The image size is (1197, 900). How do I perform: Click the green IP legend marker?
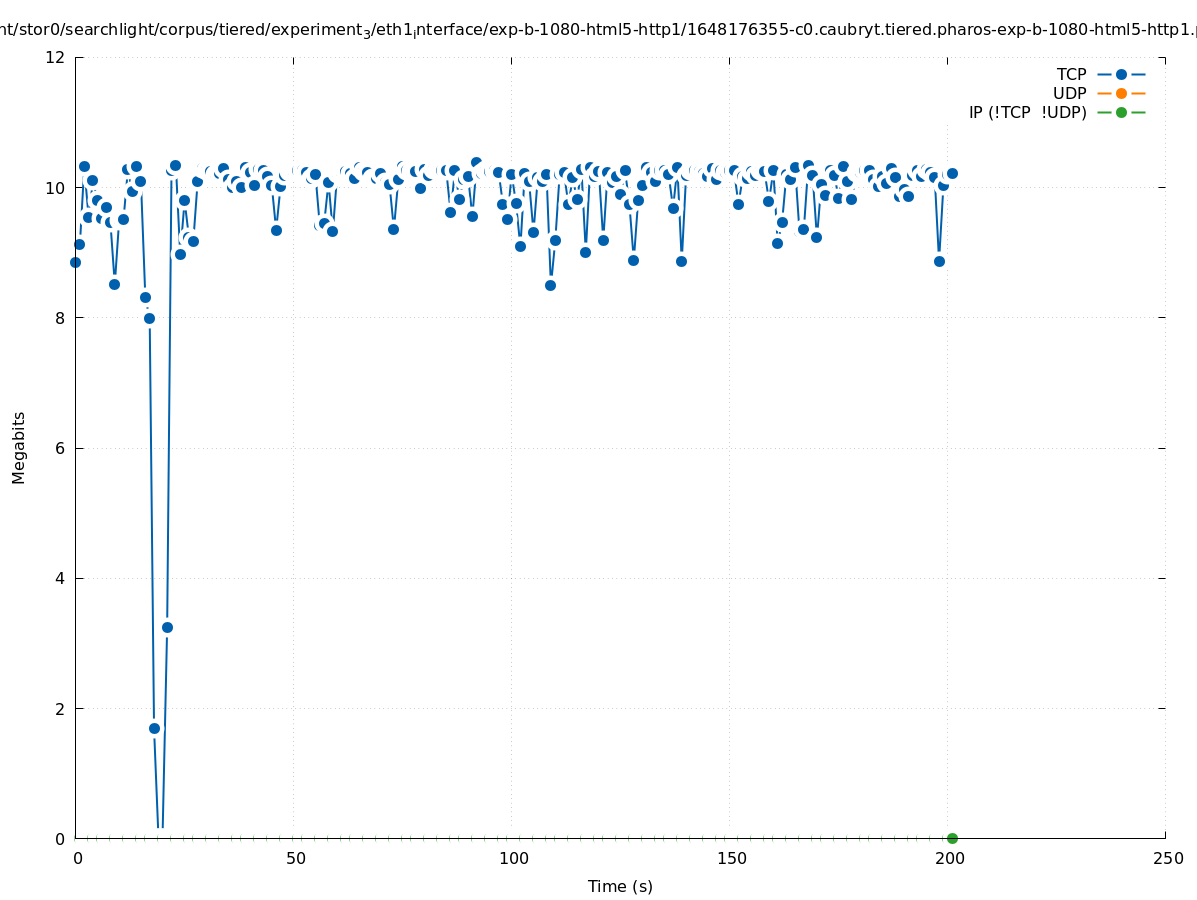coord(1121,112)
